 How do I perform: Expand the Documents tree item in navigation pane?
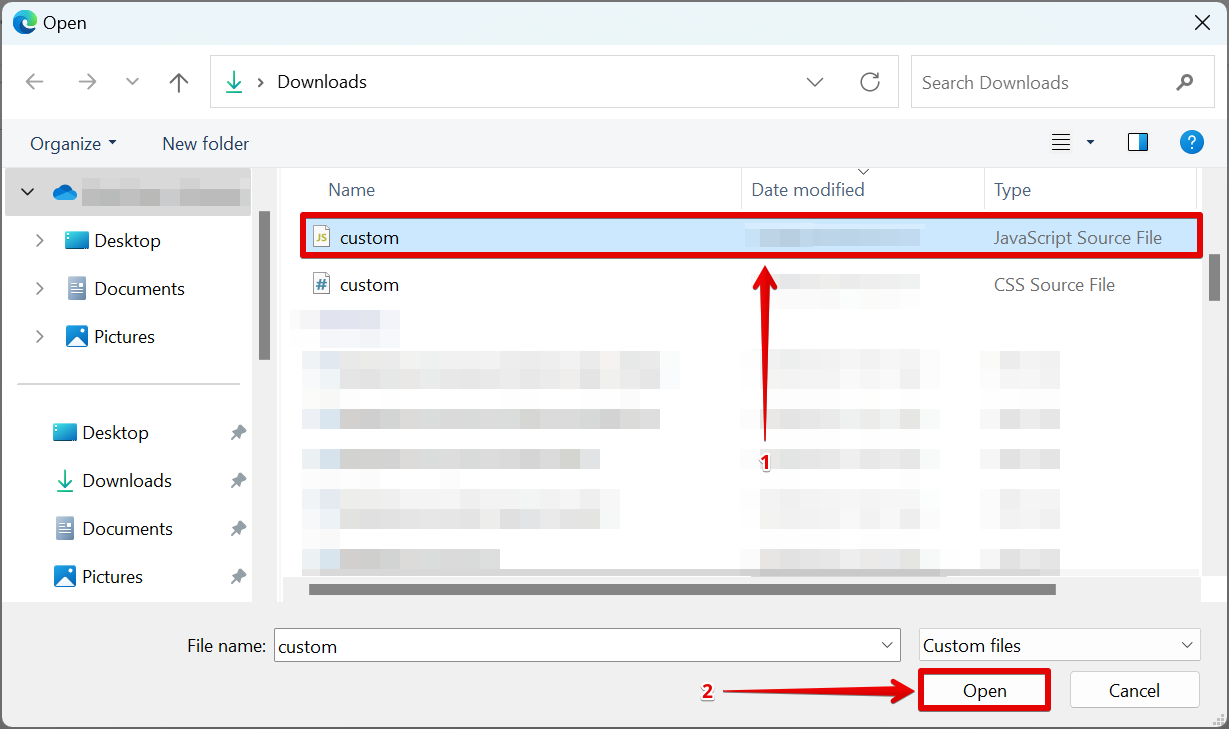tap(39, 288)
